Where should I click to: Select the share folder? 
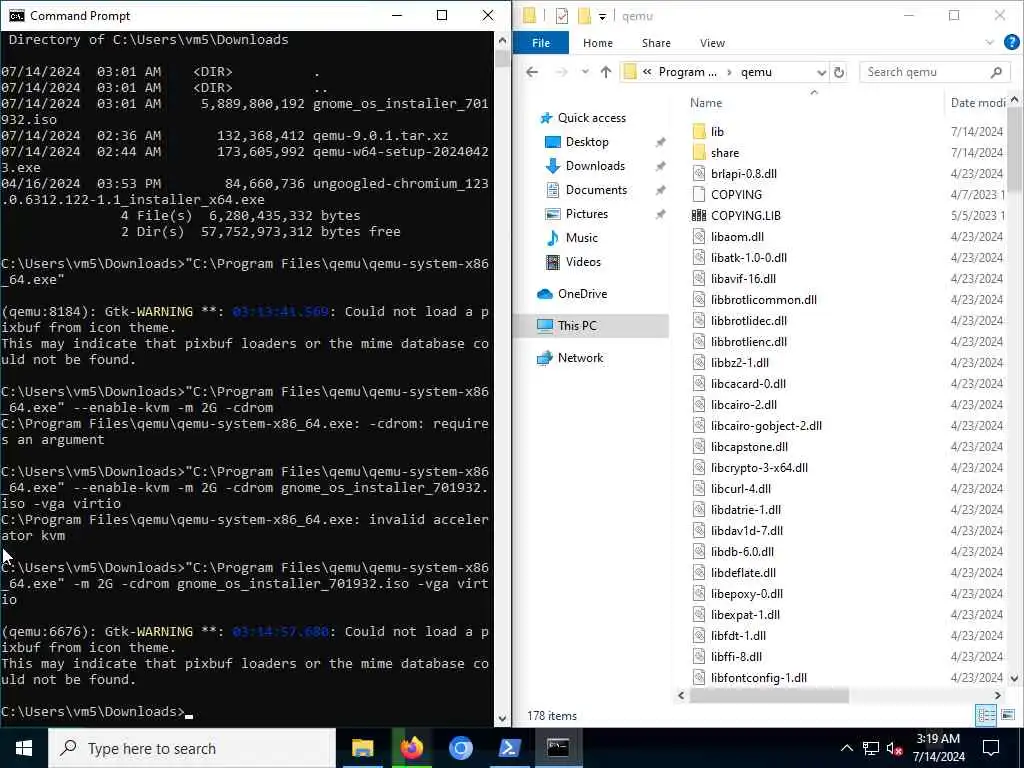tap(724, 153)
